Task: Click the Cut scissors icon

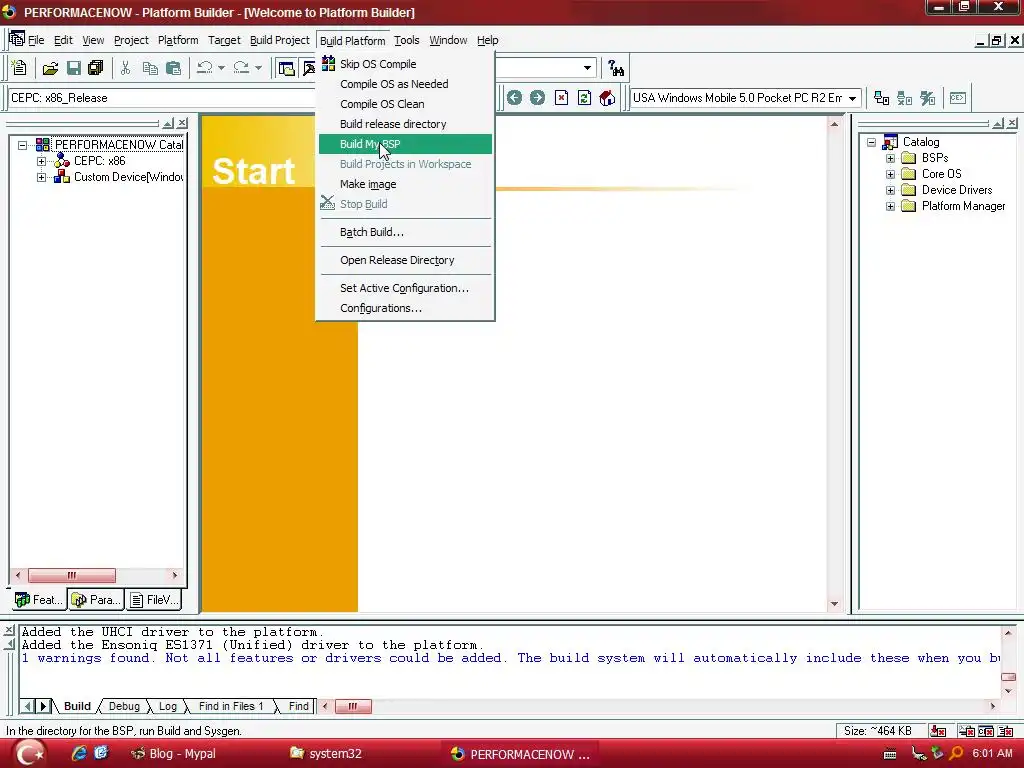Action: (125, 68)
